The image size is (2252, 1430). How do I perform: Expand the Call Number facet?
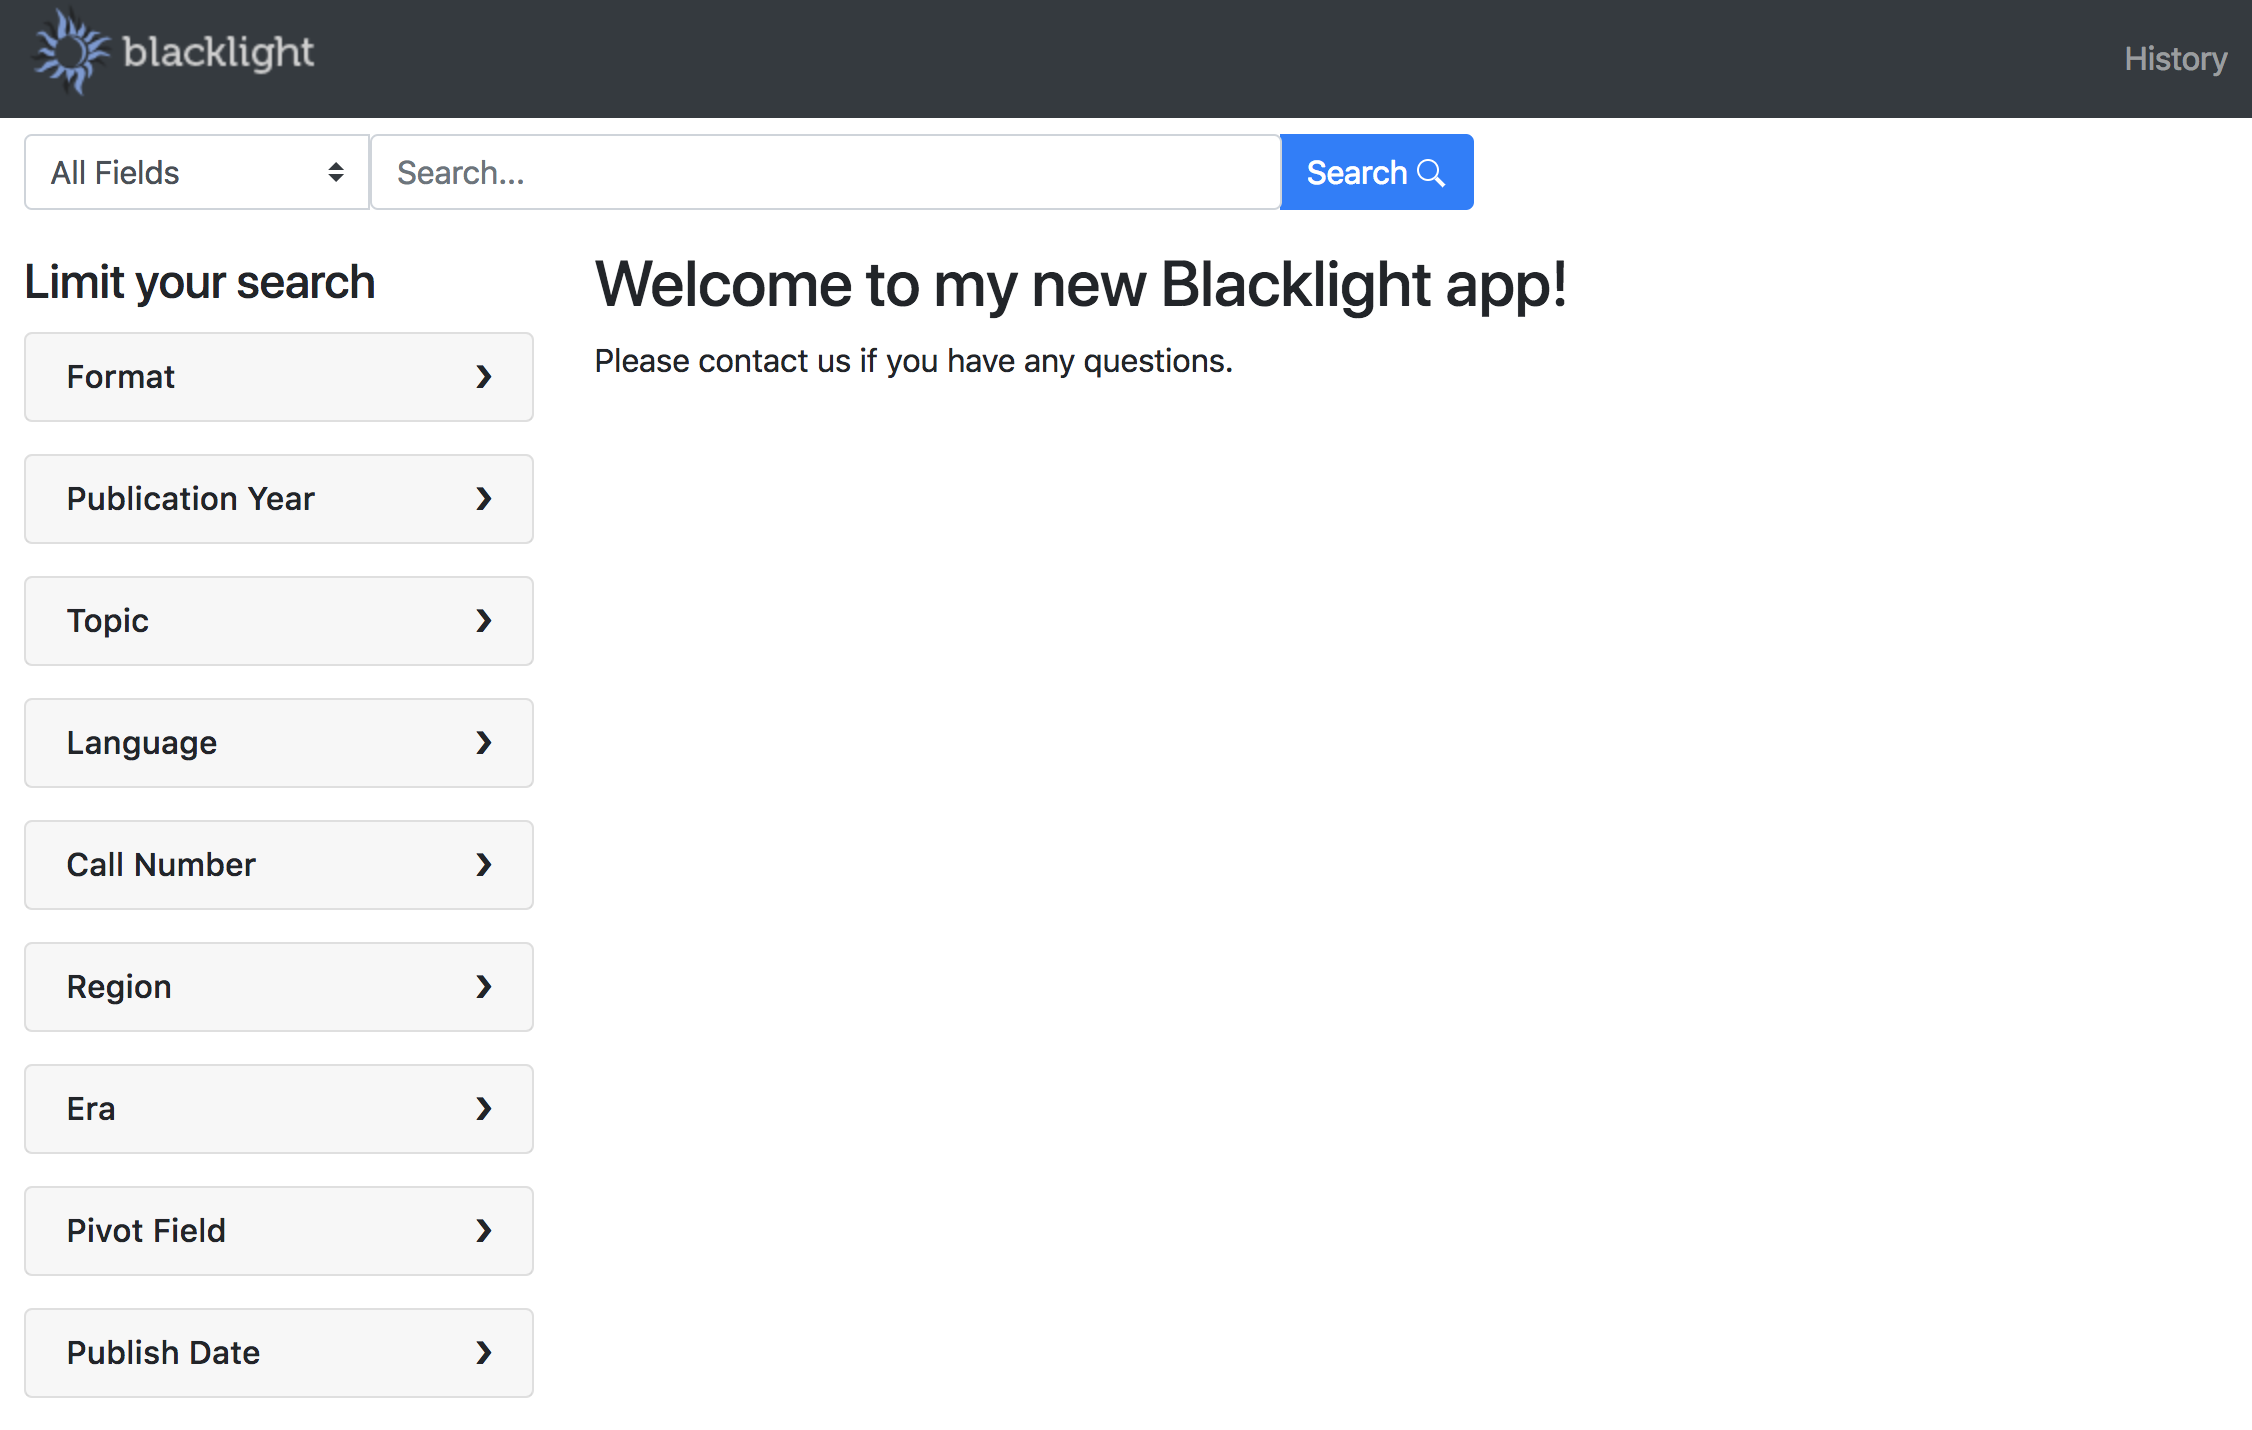click(279, 865)
